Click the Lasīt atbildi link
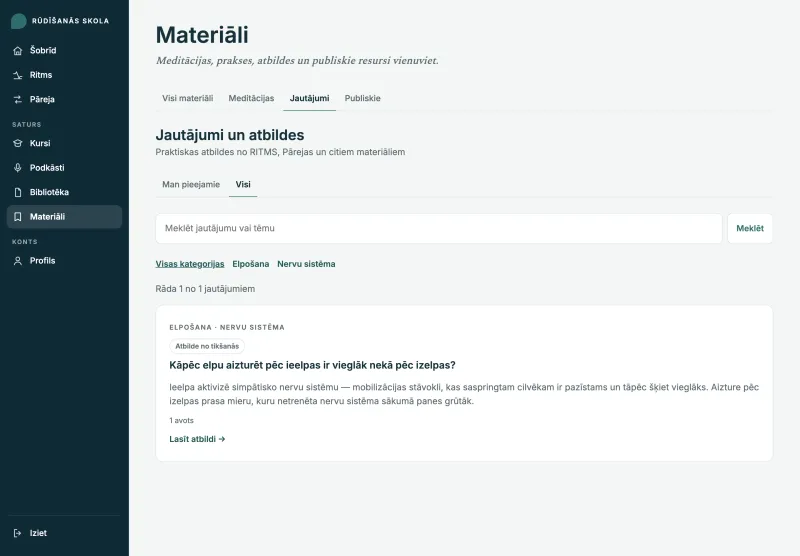The height and width of the screenshot is (556, 800). pyautogui.click(x=197, y=439)
